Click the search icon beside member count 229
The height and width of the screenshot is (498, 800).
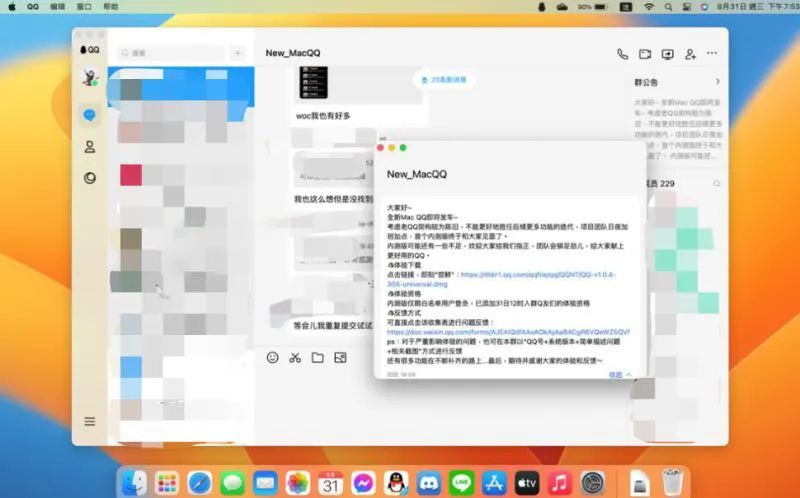tap(716, 184)
